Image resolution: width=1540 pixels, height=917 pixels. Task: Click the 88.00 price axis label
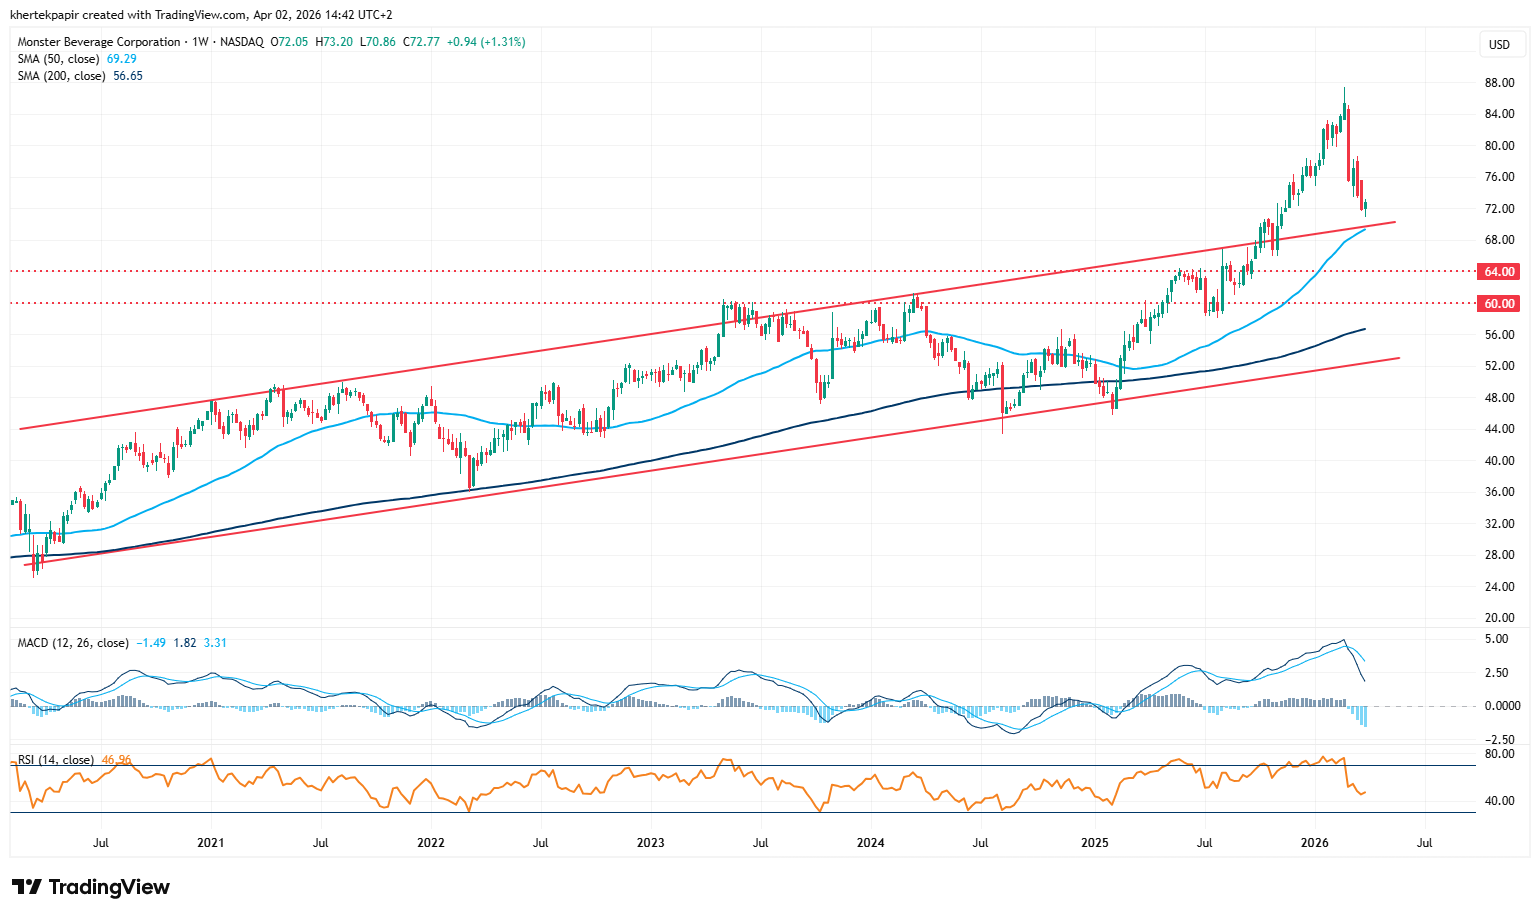[x=1498, y=83]
